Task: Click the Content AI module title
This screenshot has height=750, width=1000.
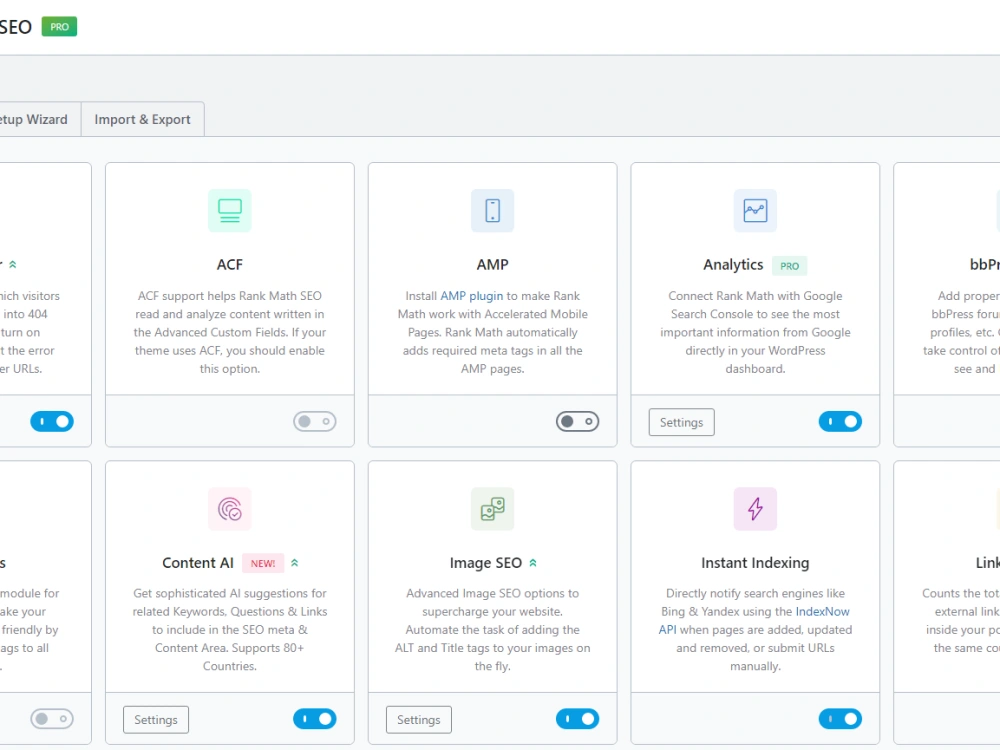Action: 198,563
